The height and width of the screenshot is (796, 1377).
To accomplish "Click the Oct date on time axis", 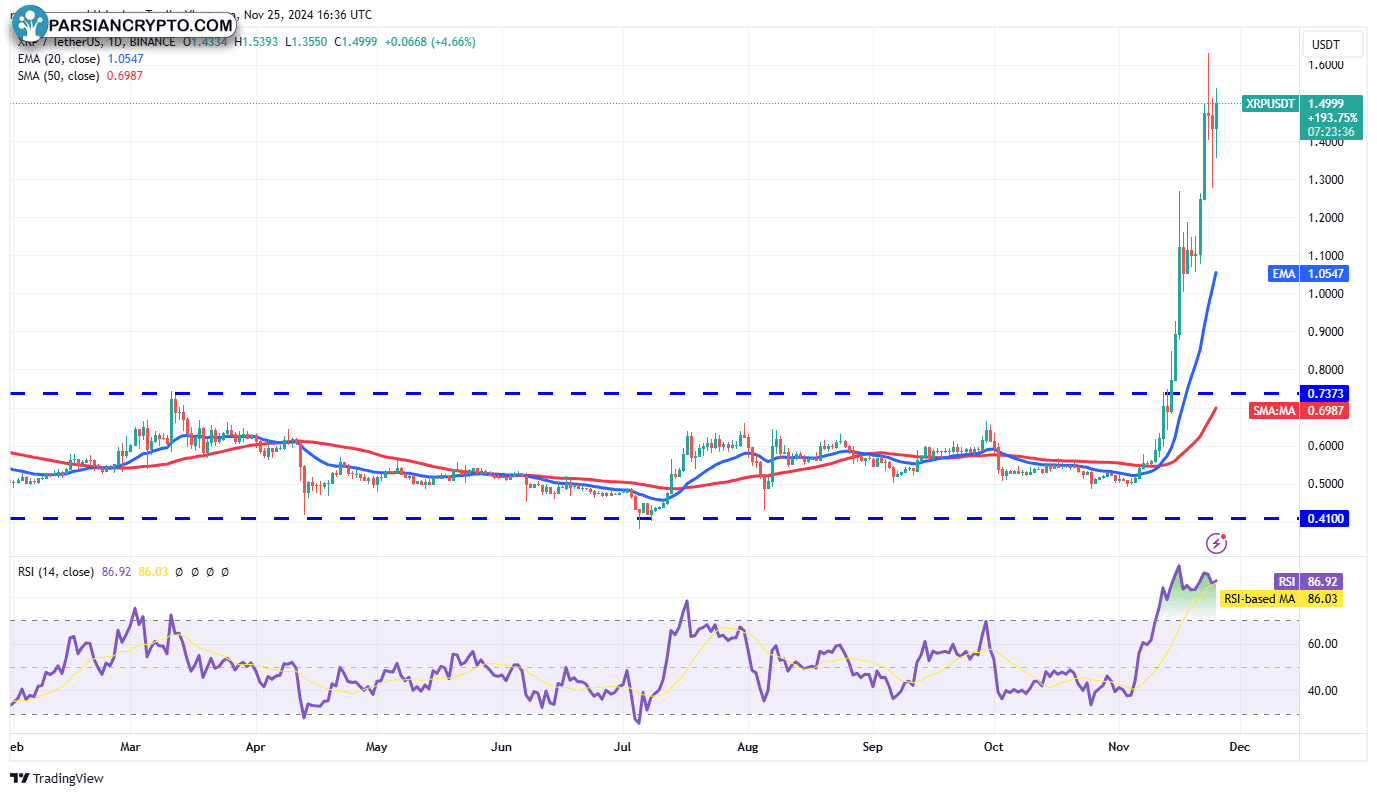I will pyautogui.click(x=993, y=746).
